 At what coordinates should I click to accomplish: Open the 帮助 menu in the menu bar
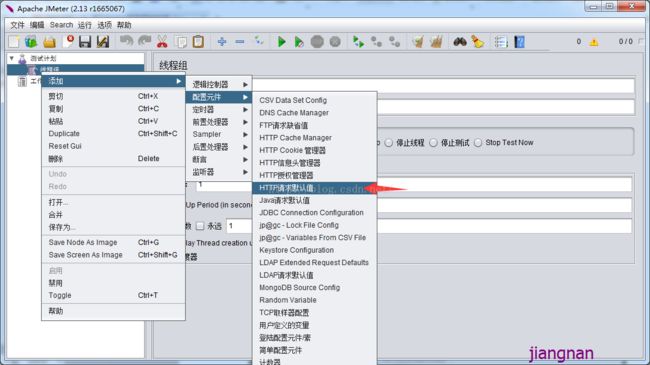click(124, 25)
